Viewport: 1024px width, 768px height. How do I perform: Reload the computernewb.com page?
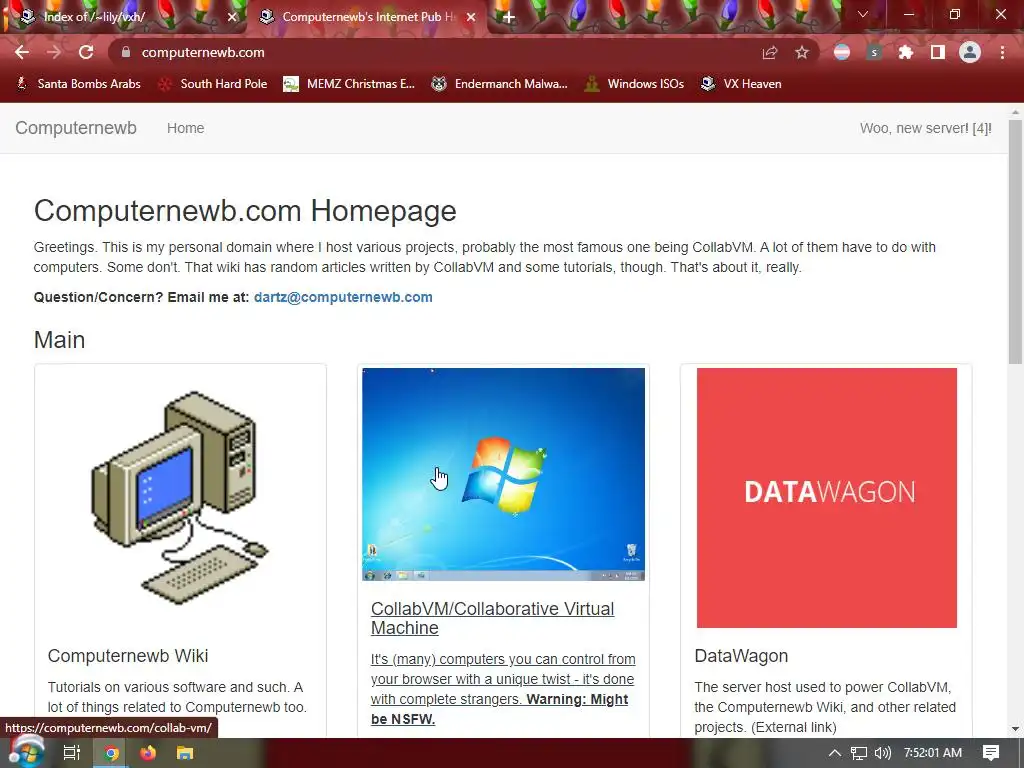click(86, 52)
